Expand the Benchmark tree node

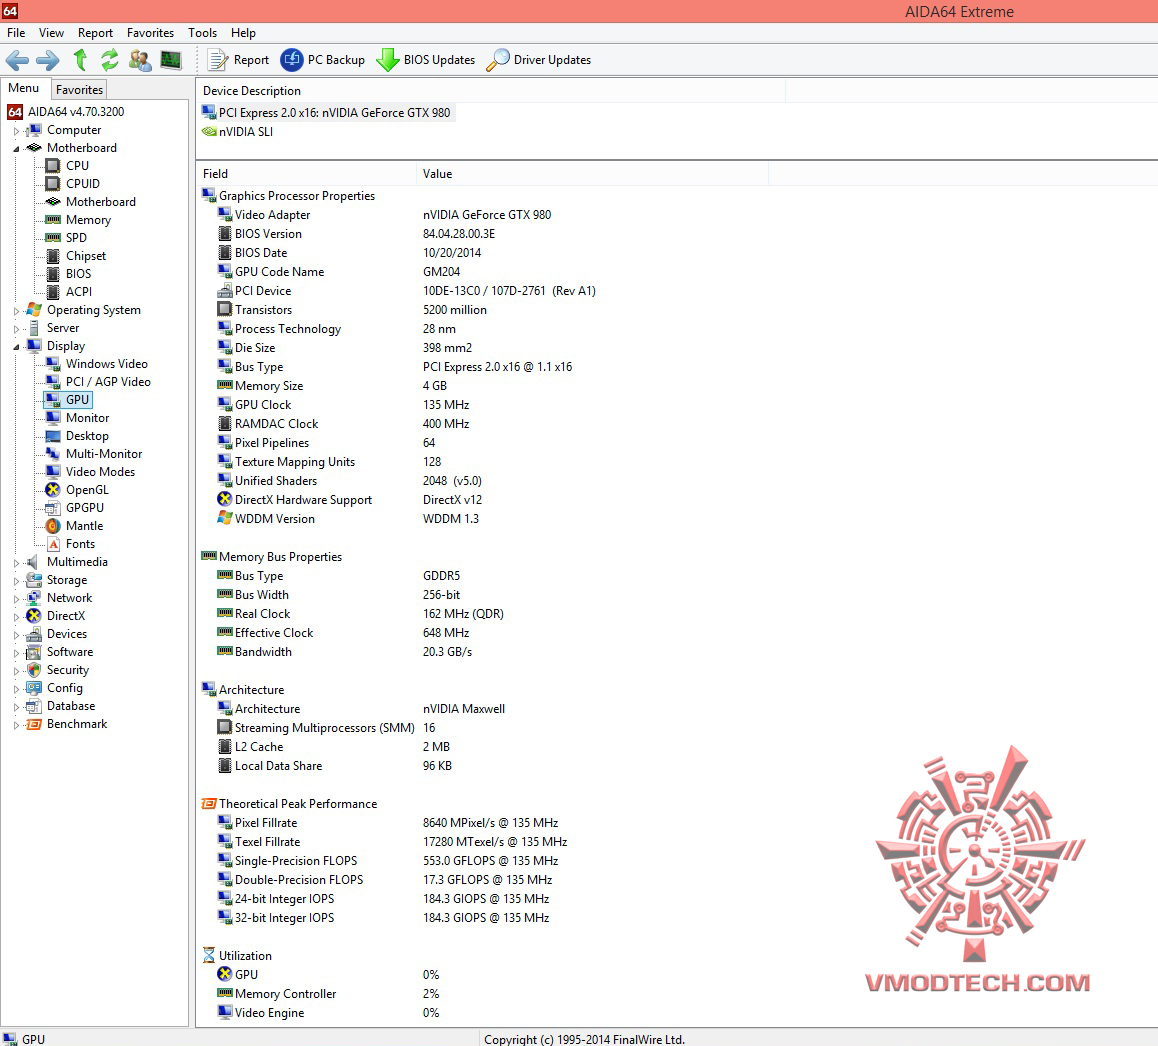16,725
